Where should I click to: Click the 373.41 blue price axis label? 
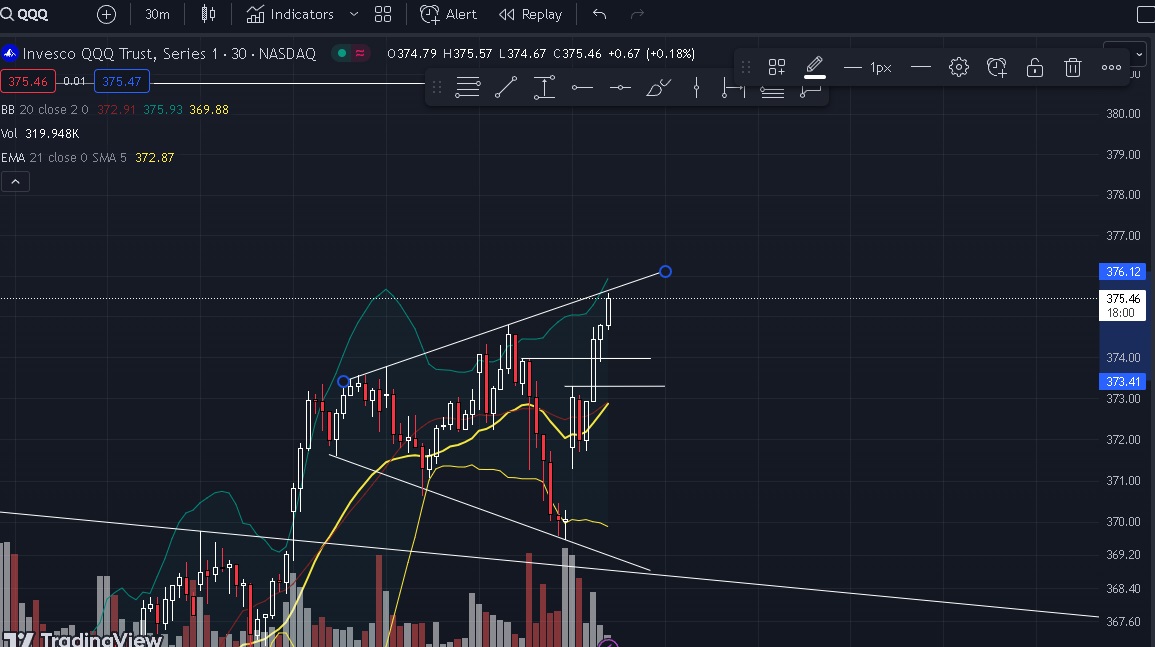pos(1123,382)
